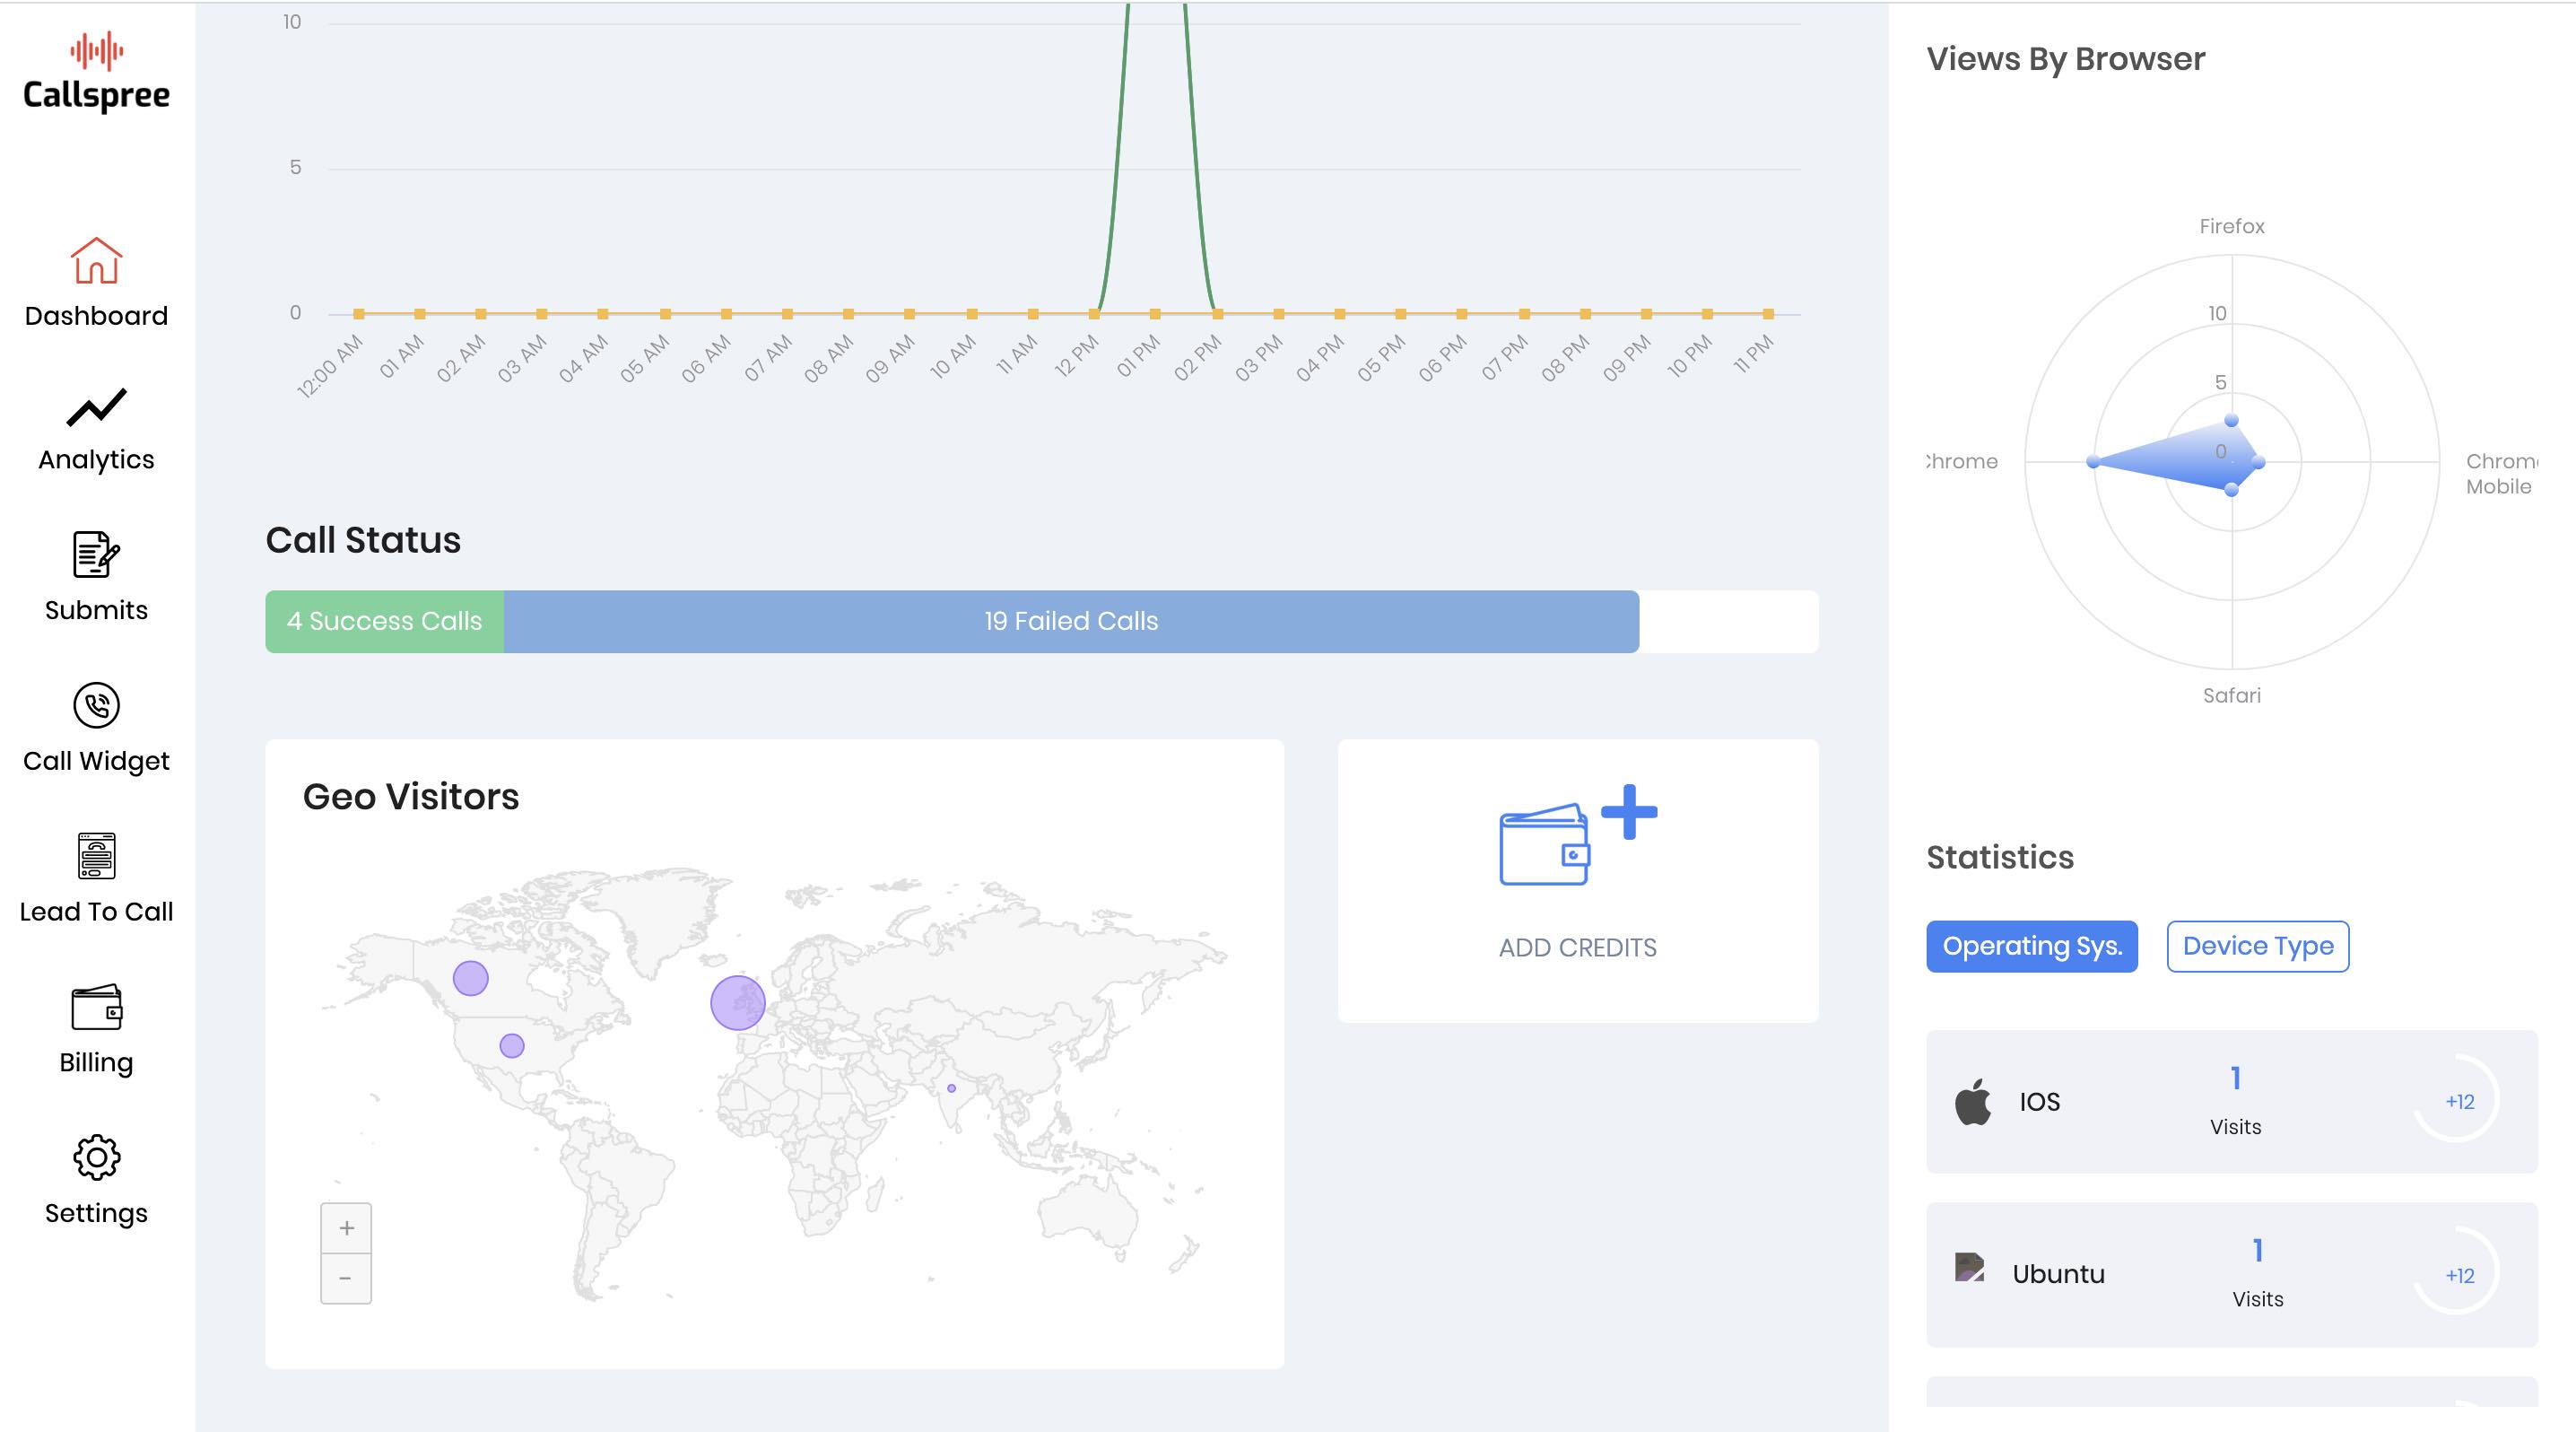Open the Submits form icon
2576x1432 pixels.
click(x=96, y=554)
